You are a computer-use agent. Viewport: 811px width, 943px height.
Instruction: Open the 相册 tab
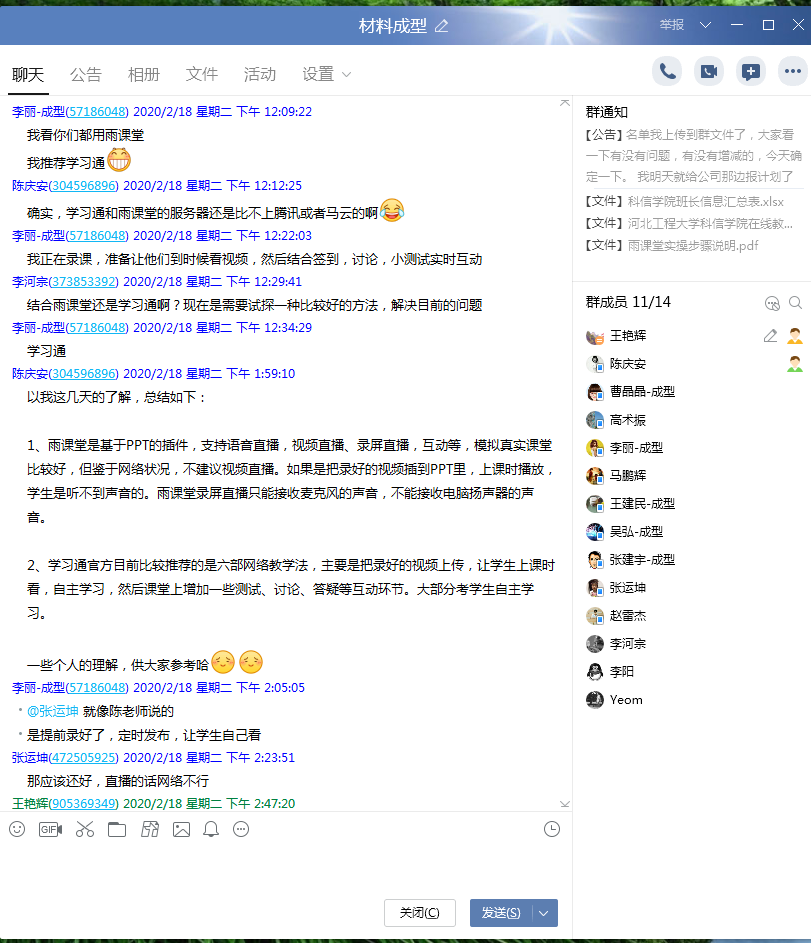pyautogui.click(x=144, y=74)
